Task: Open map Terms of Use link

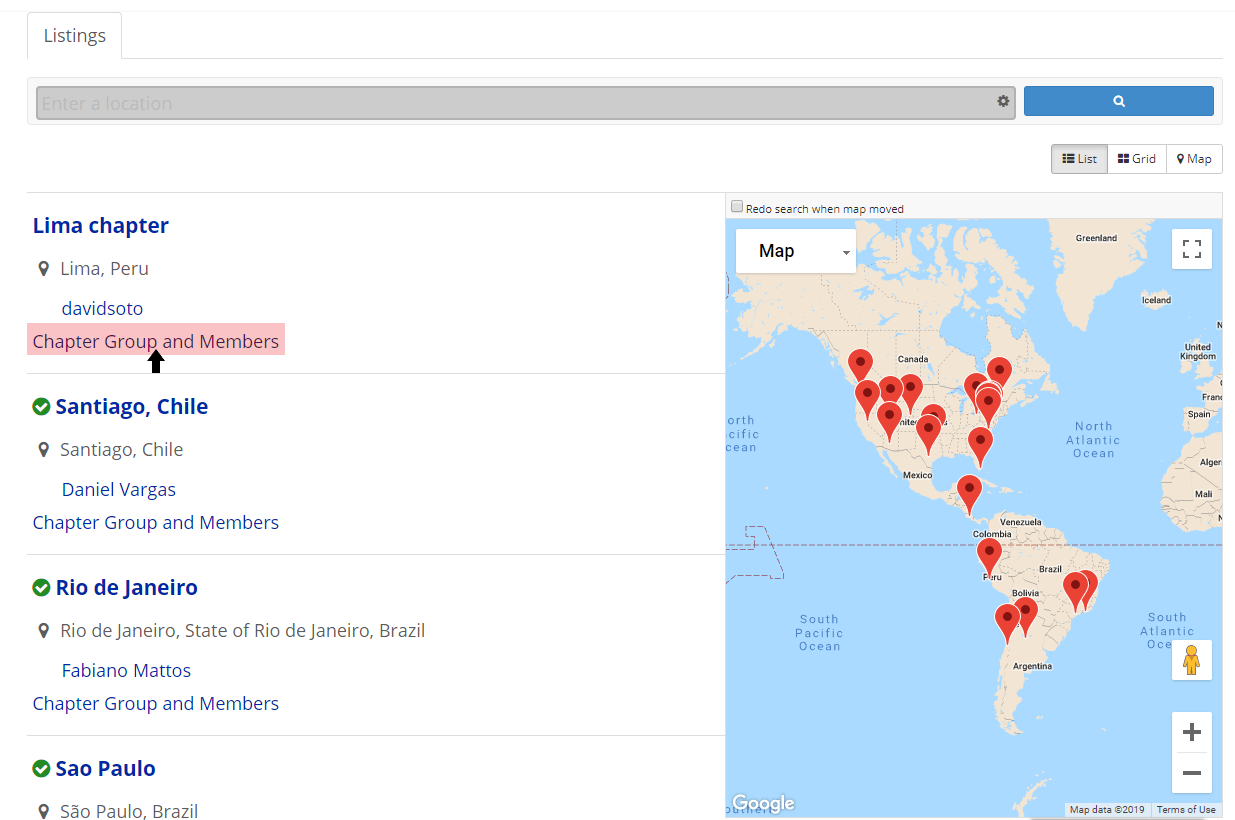Action: [1186, 810]
